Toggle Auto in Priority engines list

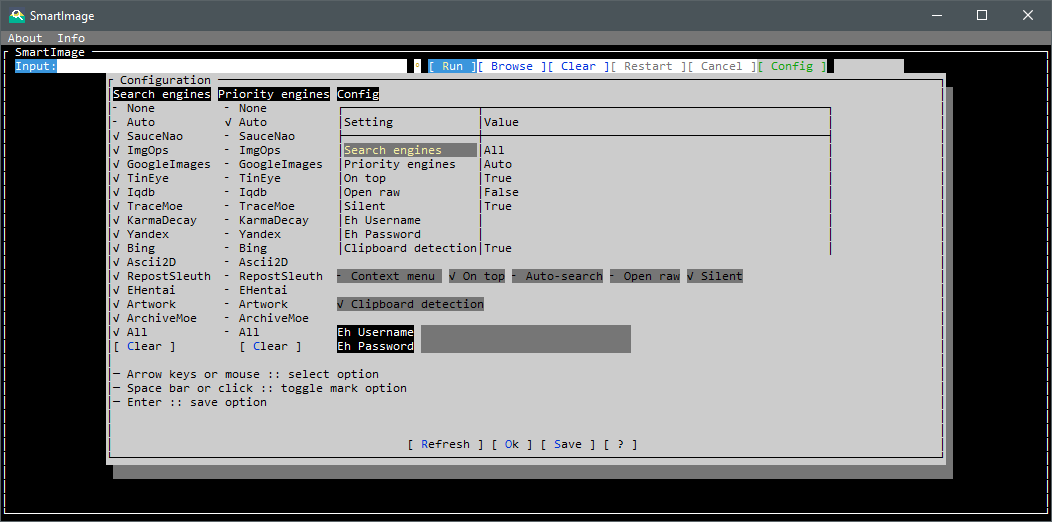click(246, 122)
